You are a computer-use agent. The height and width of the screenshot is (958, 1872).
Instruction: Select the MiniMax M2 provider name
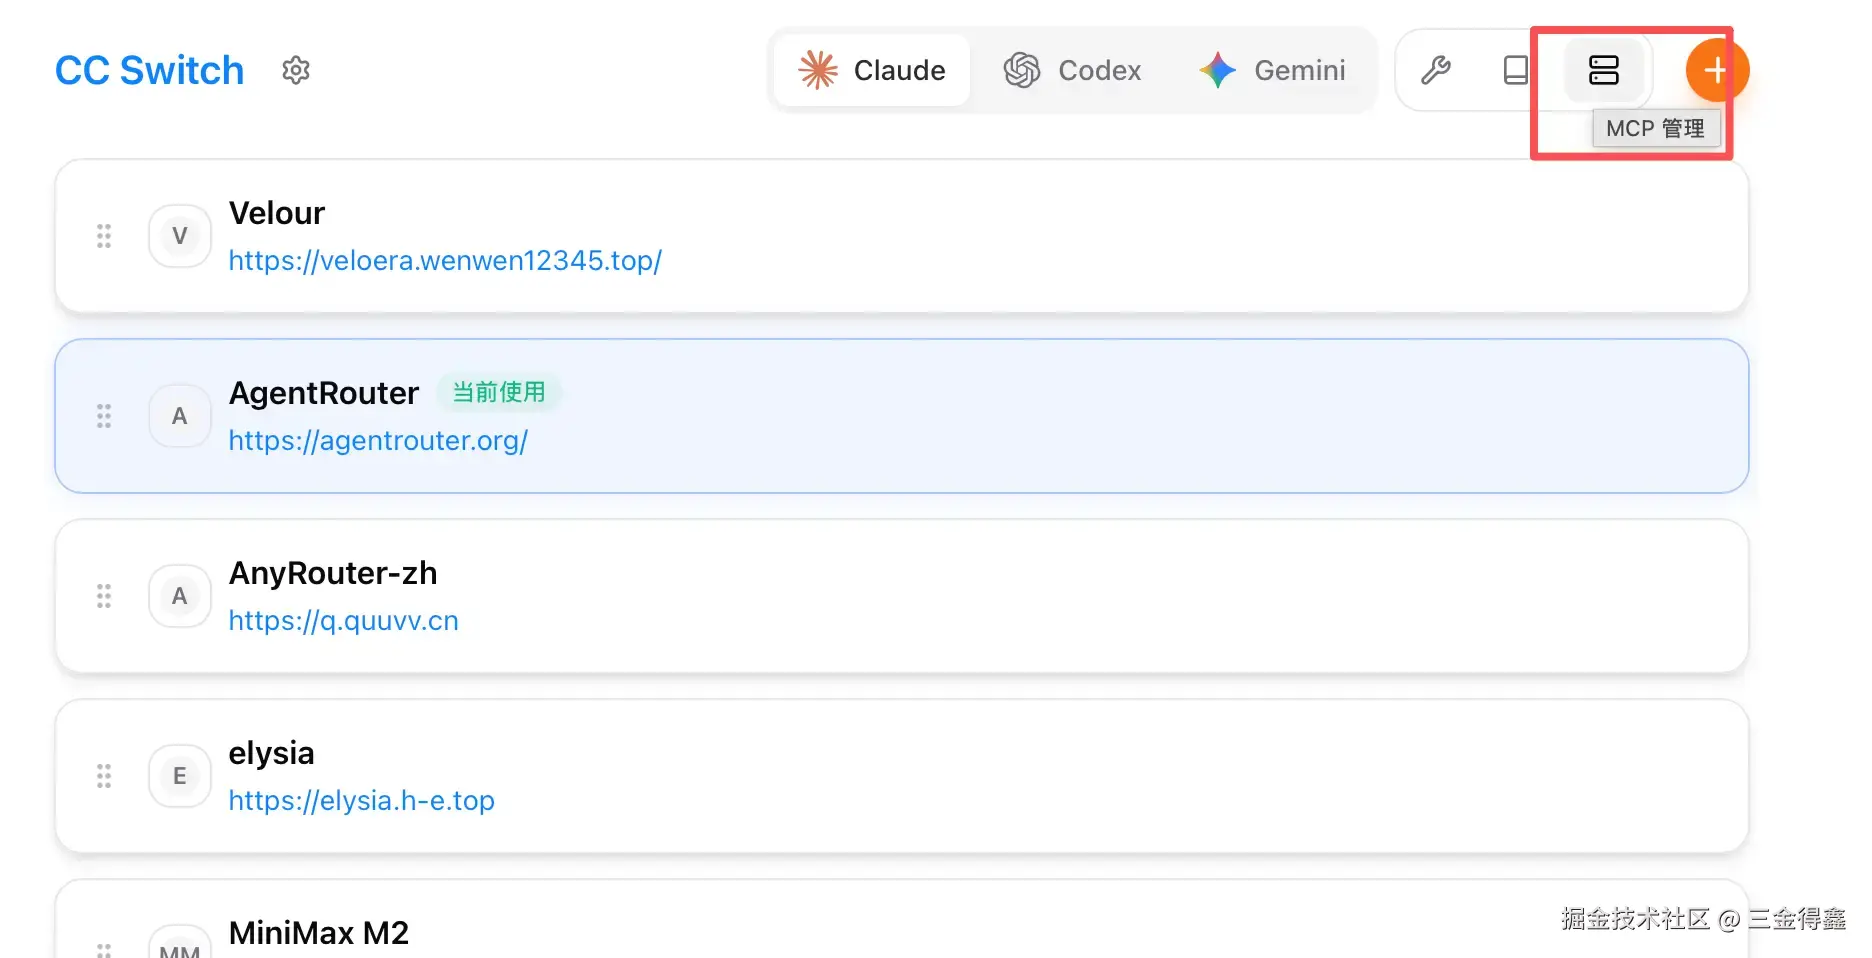[319, 933]
